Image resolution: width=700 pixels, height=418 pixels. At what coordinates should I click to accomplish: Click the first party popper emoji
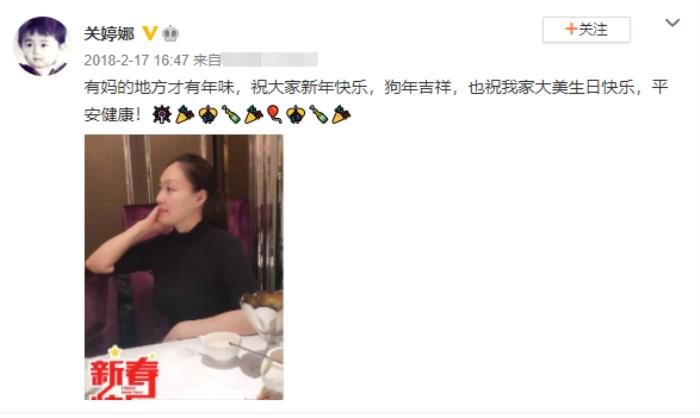[184, 115]
